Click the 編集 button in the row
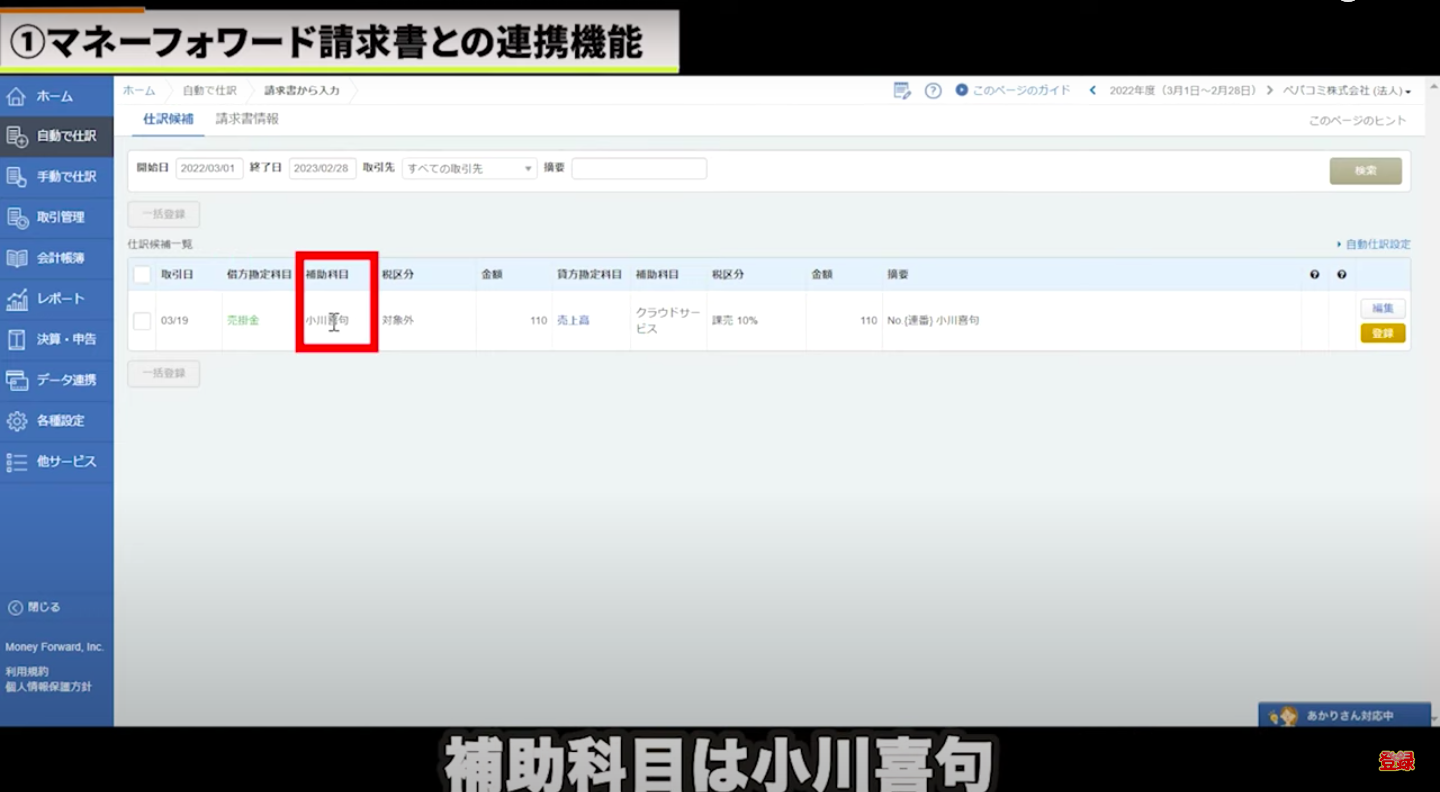Image resolution: width=1440 pixels, height=792 pixels. tap(1382, 309)
